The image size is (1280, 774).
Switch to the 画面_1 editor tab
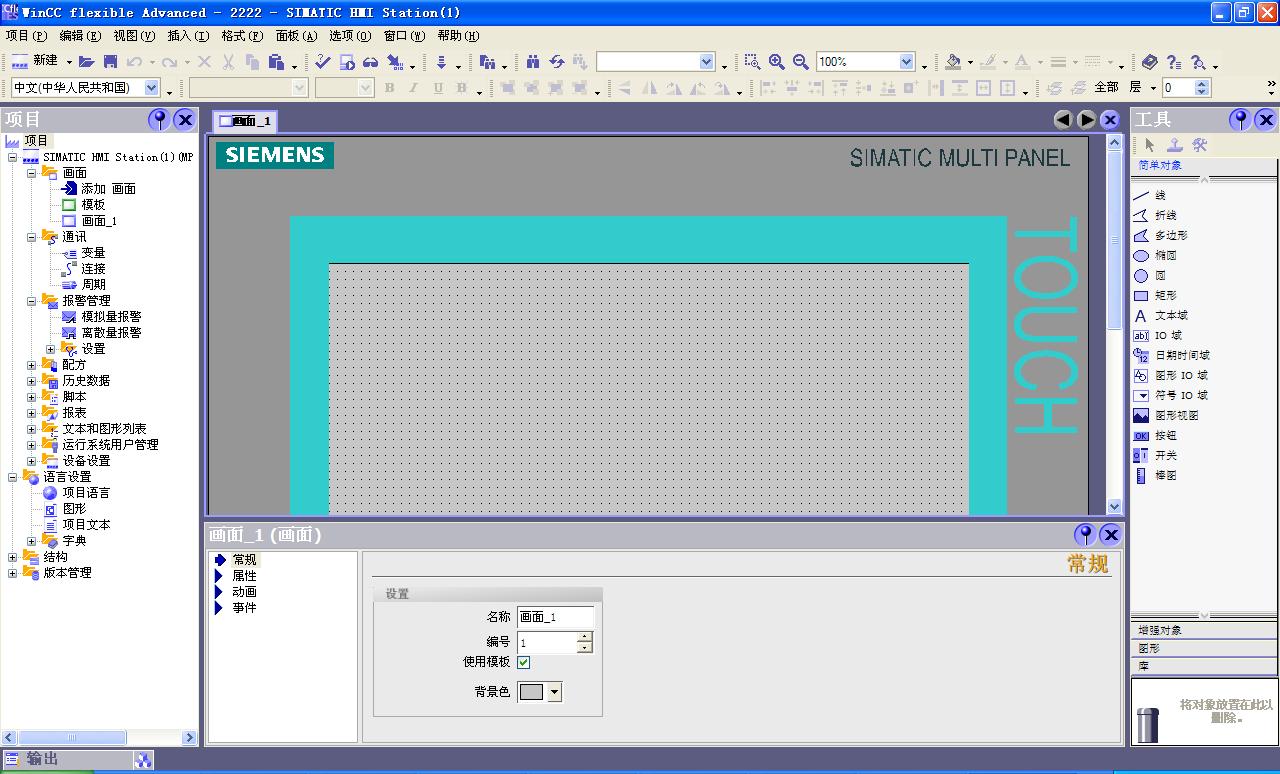pyautogui.click(x=245, y=121)
